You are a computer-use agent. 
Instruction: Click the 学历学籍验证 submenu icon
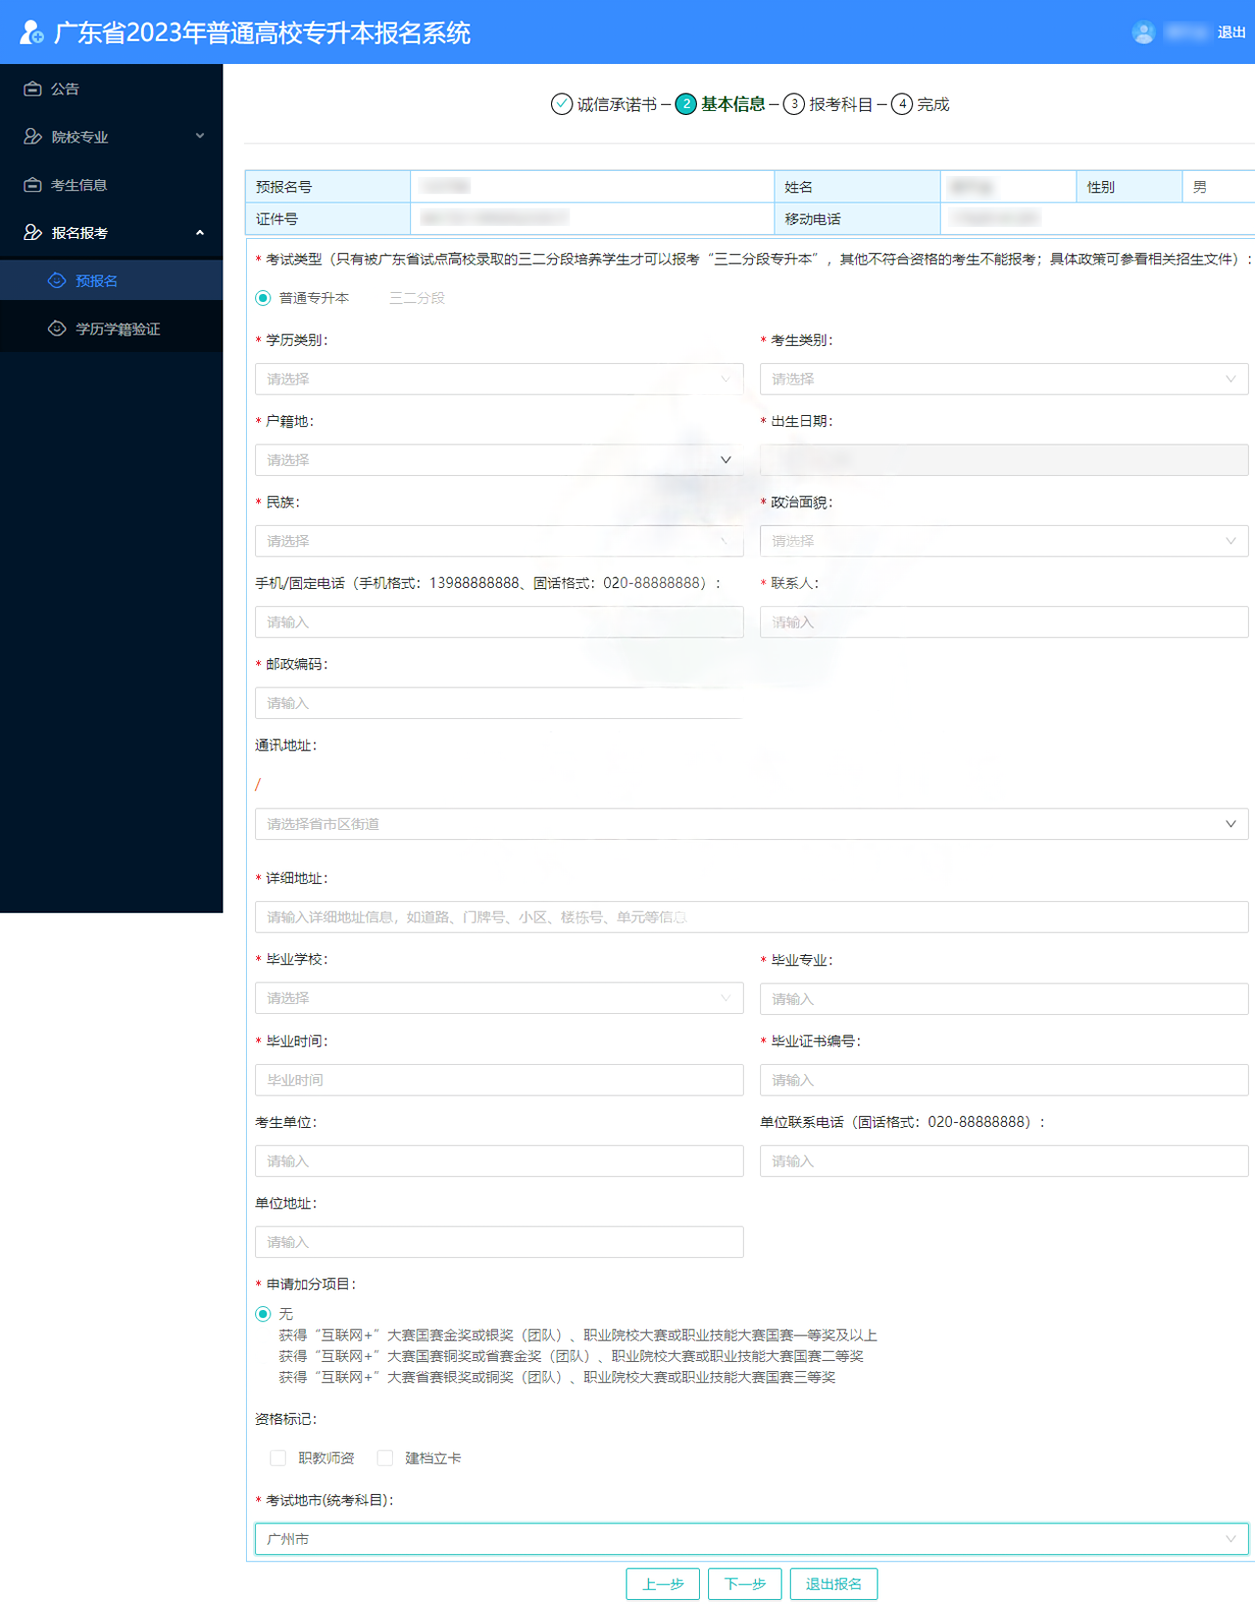57,329
